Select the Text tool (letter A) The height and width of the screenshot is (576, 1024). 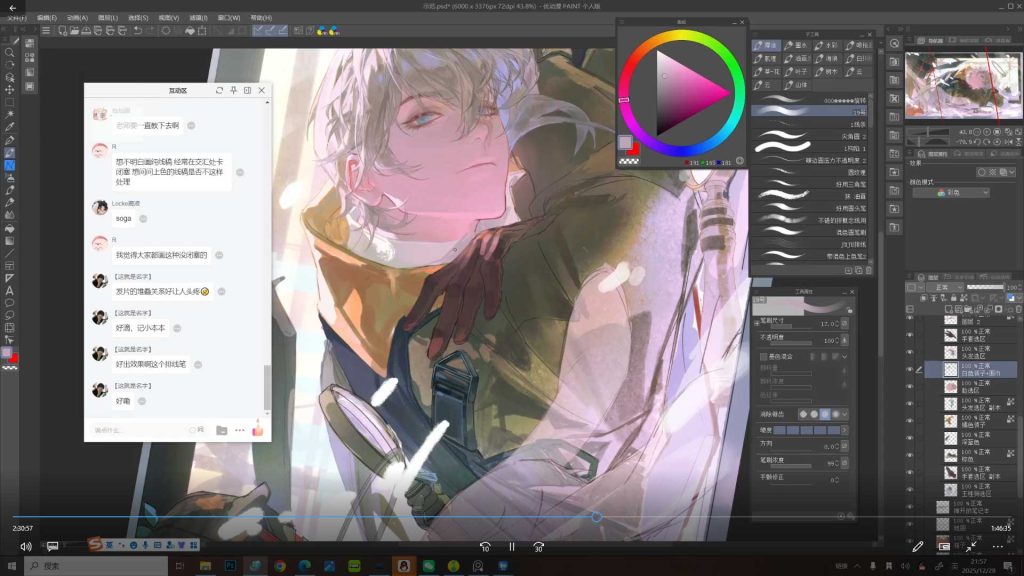coord(10,291)
